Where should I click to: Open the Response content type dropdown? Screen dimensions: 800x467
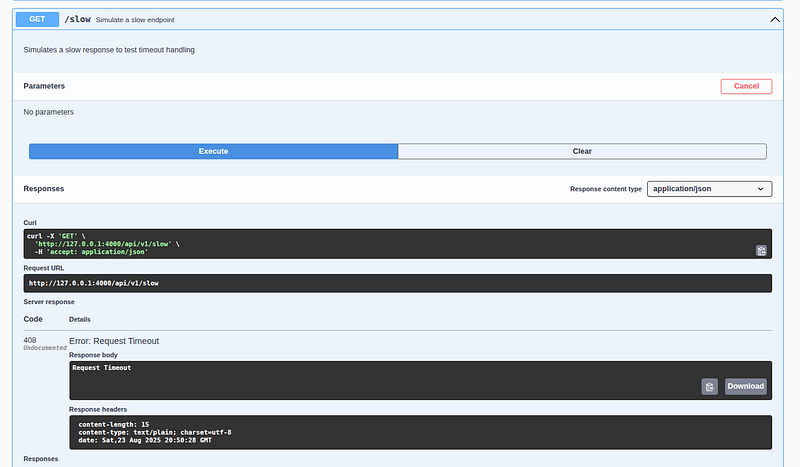pyautogui.click(x=709, y=189)
